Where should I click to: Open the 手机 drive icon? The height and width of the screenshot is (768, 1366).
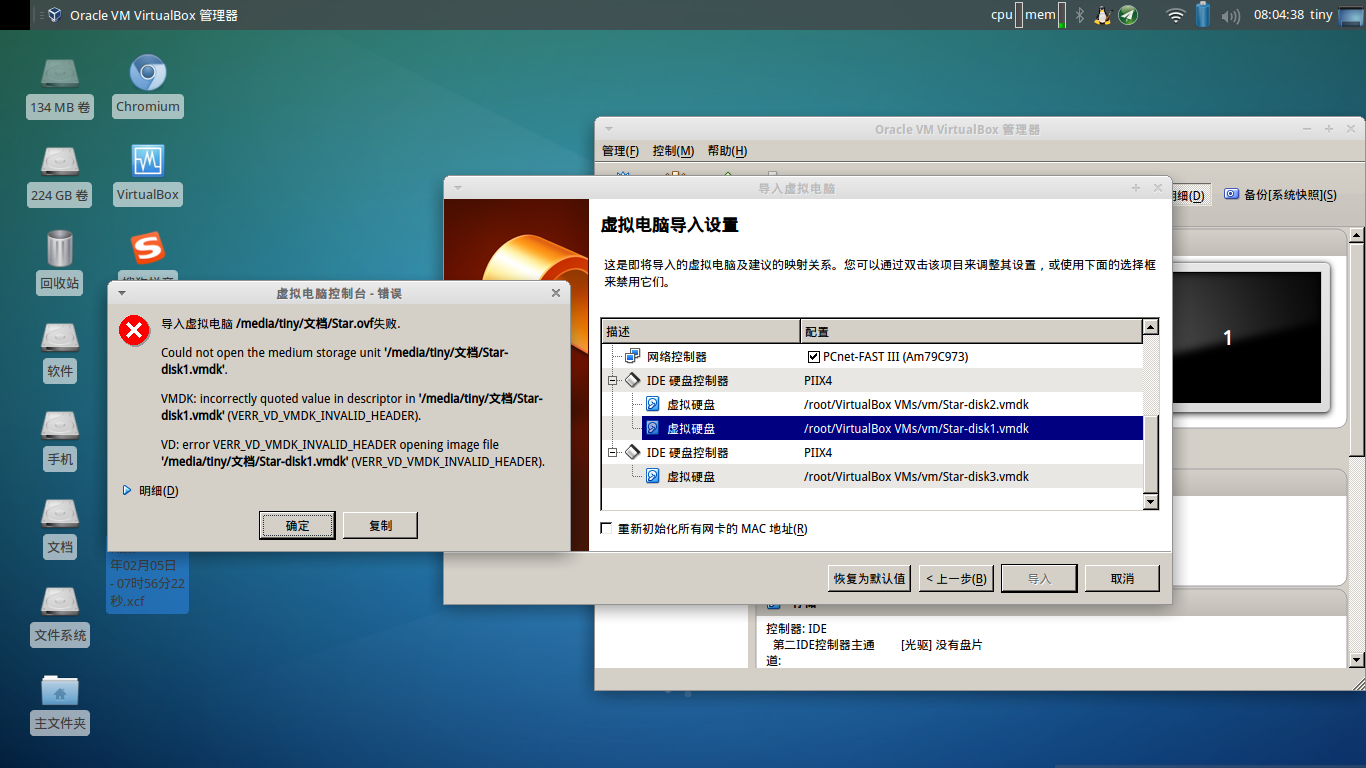click(x=60, y=424)
